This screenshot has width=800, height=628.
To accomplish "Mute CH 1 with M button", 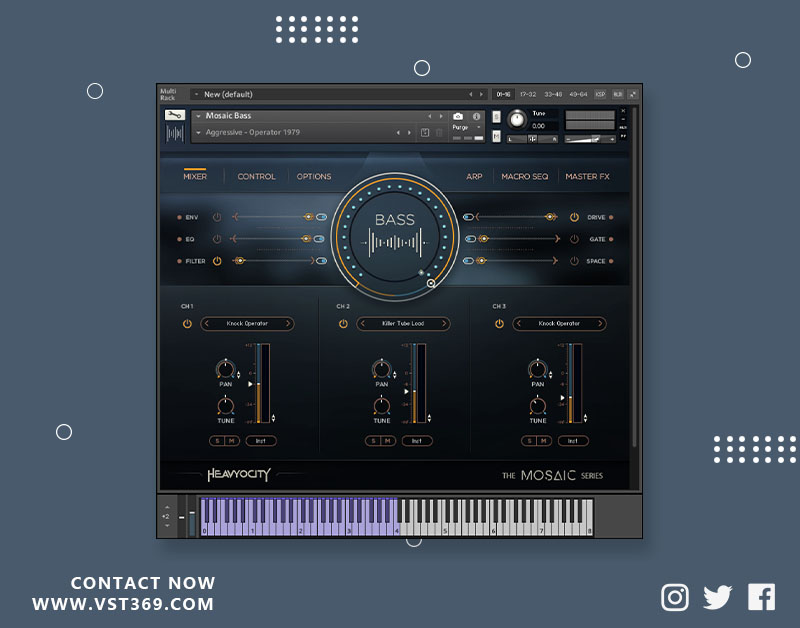I will click(x=232, y=441).
